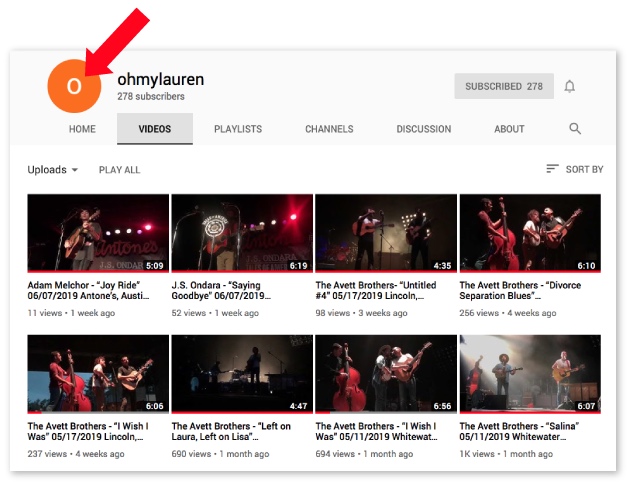Click the J.S. Ondara Saying Goodbye title

point(221,290)
